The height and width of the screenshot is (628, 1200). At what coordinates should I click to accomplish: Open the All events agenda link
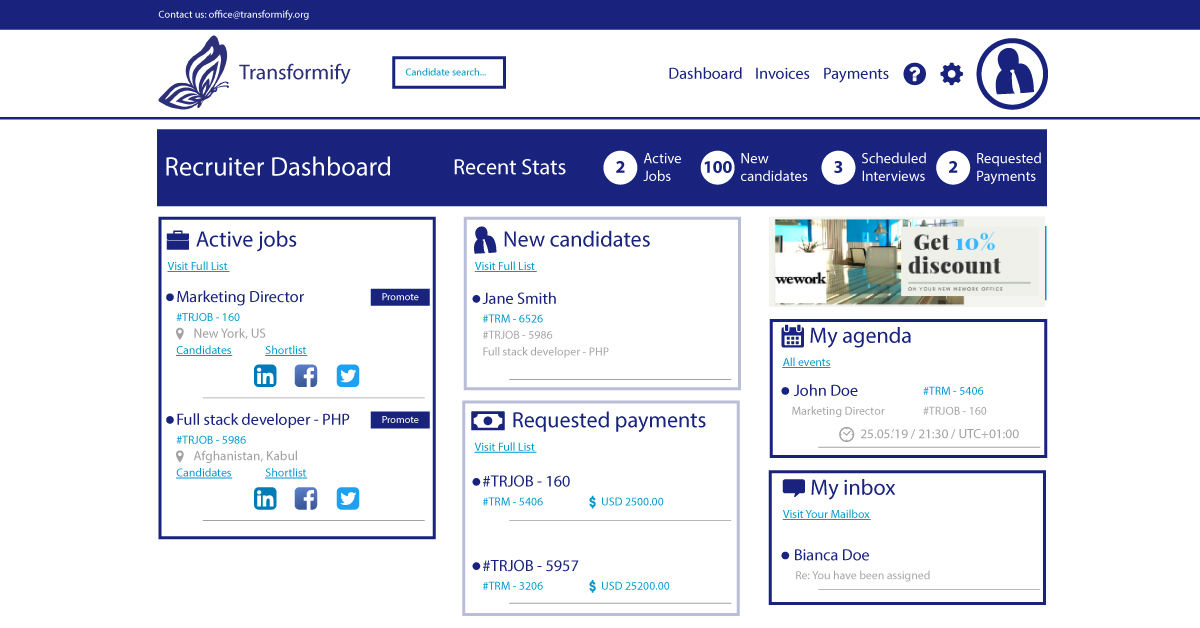tap(806, 362)
